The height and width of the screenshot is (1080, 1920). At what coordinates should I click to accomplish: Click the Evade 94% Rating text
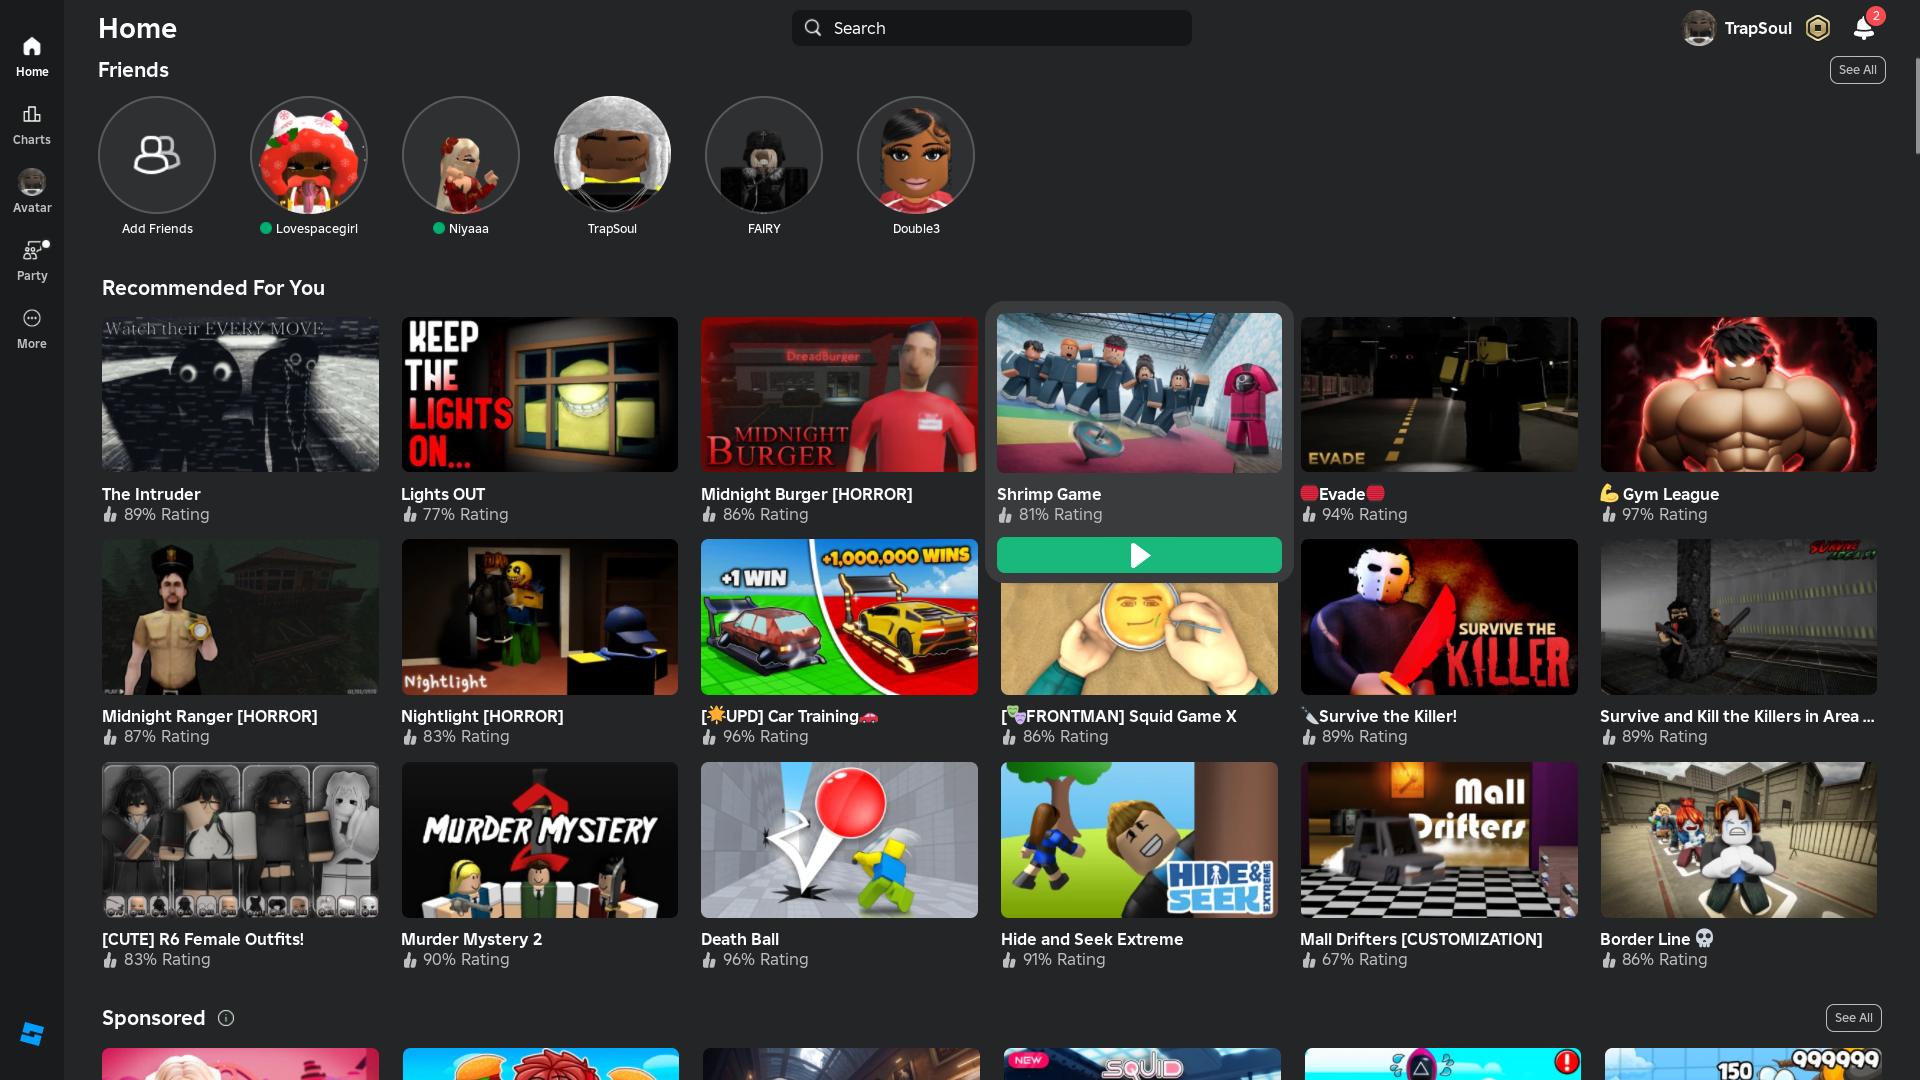point(1365,514)
